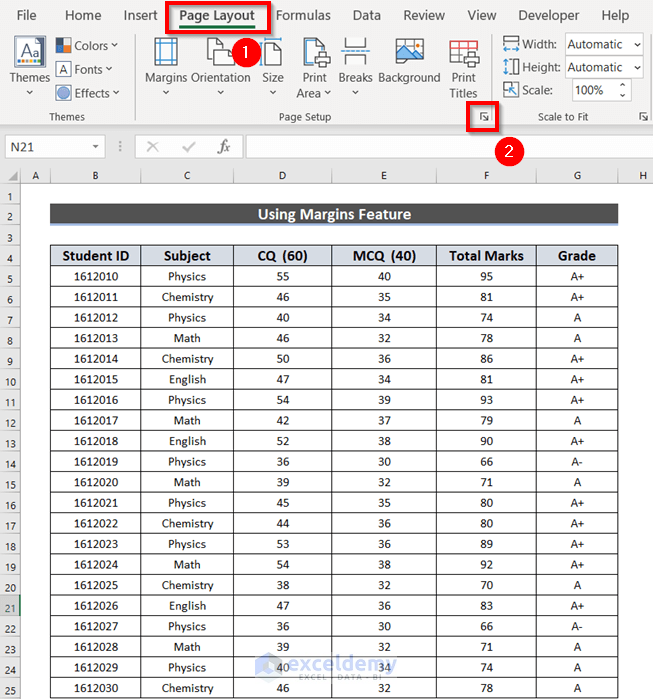Open the Breaks dropdown chevron

point(355,93)
